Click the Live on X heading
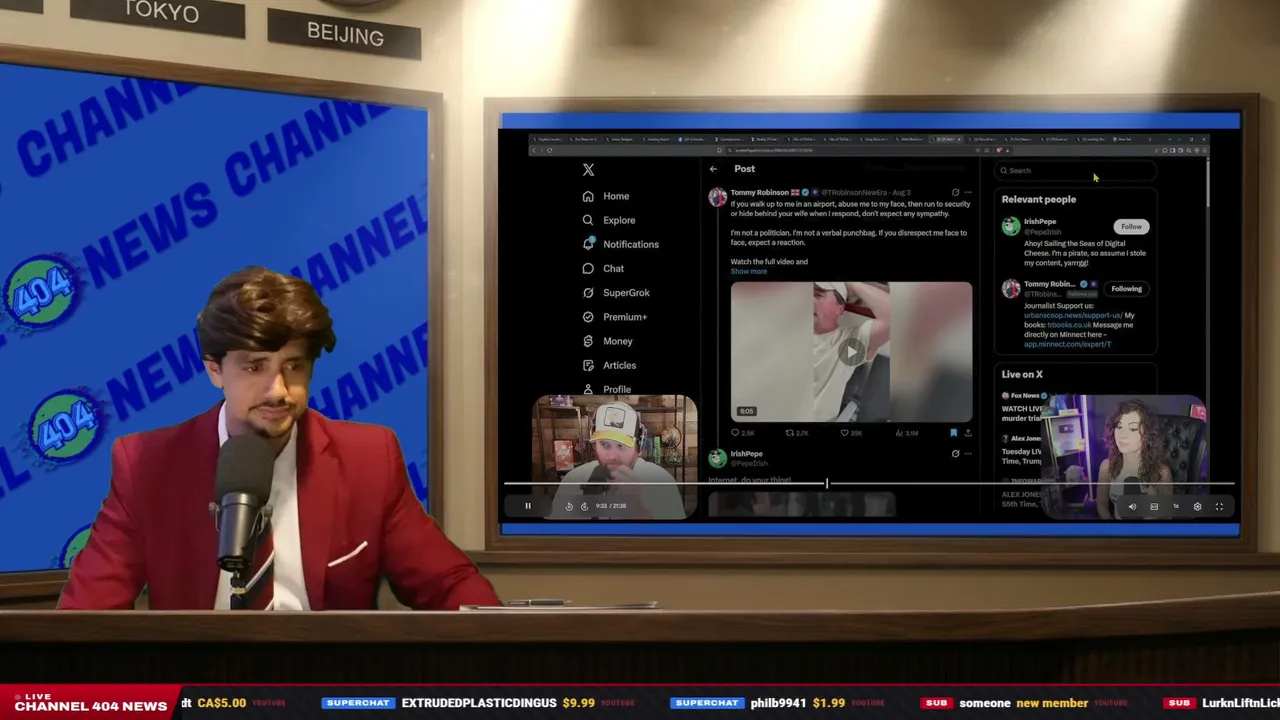 pyautogui.click(x=1022, y=375)
